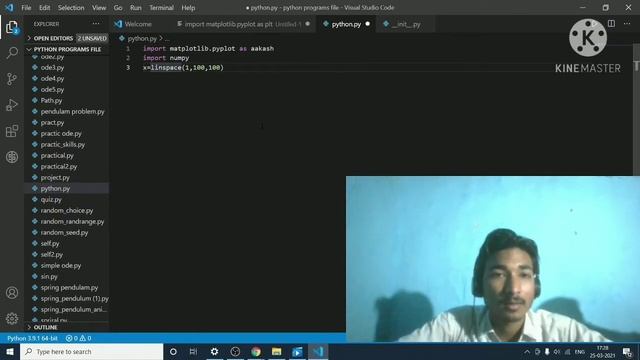Open notification center icon
The image size is (640, 360).
[x=627, y=351]
